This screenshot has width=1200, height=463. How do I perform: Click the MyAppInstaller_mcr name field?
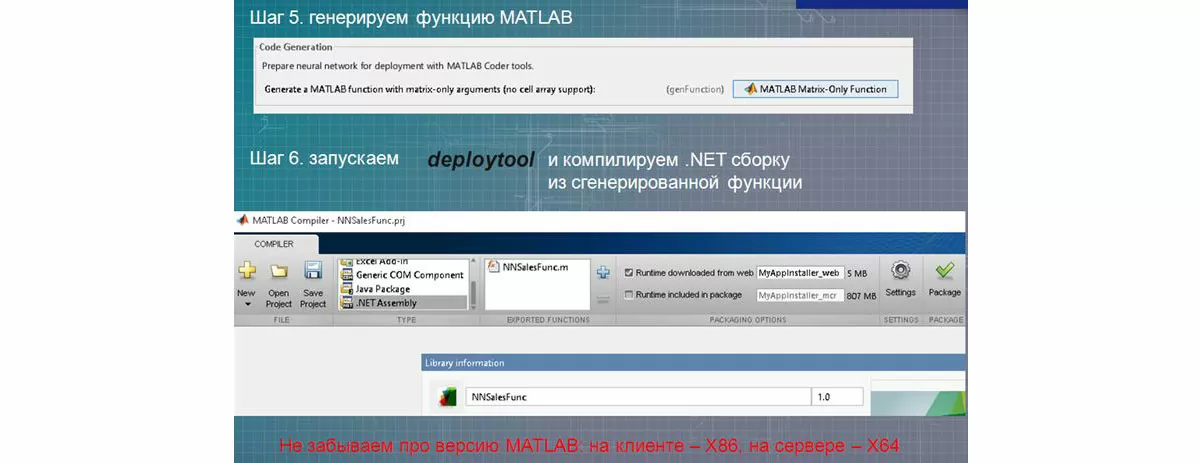click(800, 295)
